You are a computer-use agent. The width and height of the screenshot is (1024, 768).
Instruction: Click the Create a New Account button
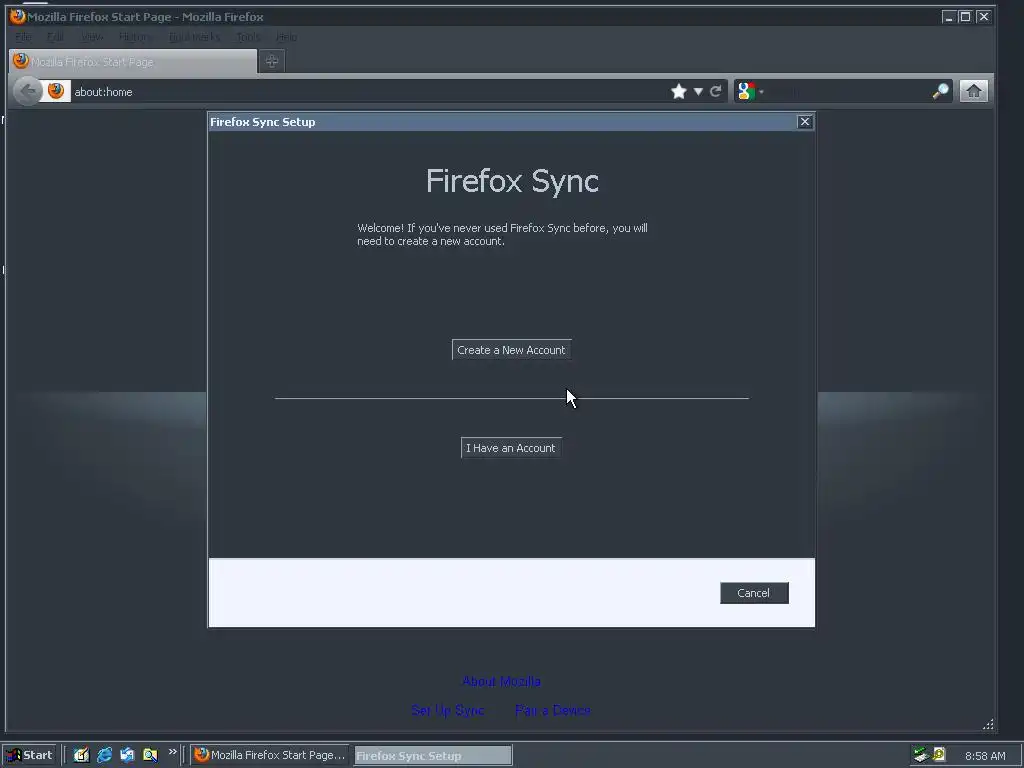click(x=511, y=350)
